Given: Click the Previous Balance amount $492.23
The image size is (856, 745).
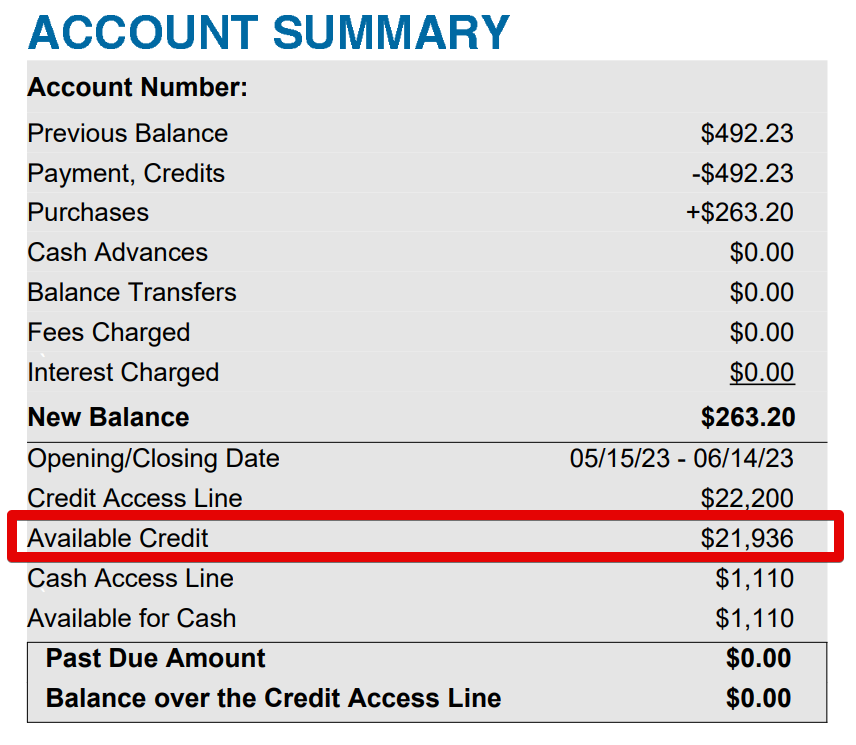Looking at the screenshot, I should click(x=747, y=133).
